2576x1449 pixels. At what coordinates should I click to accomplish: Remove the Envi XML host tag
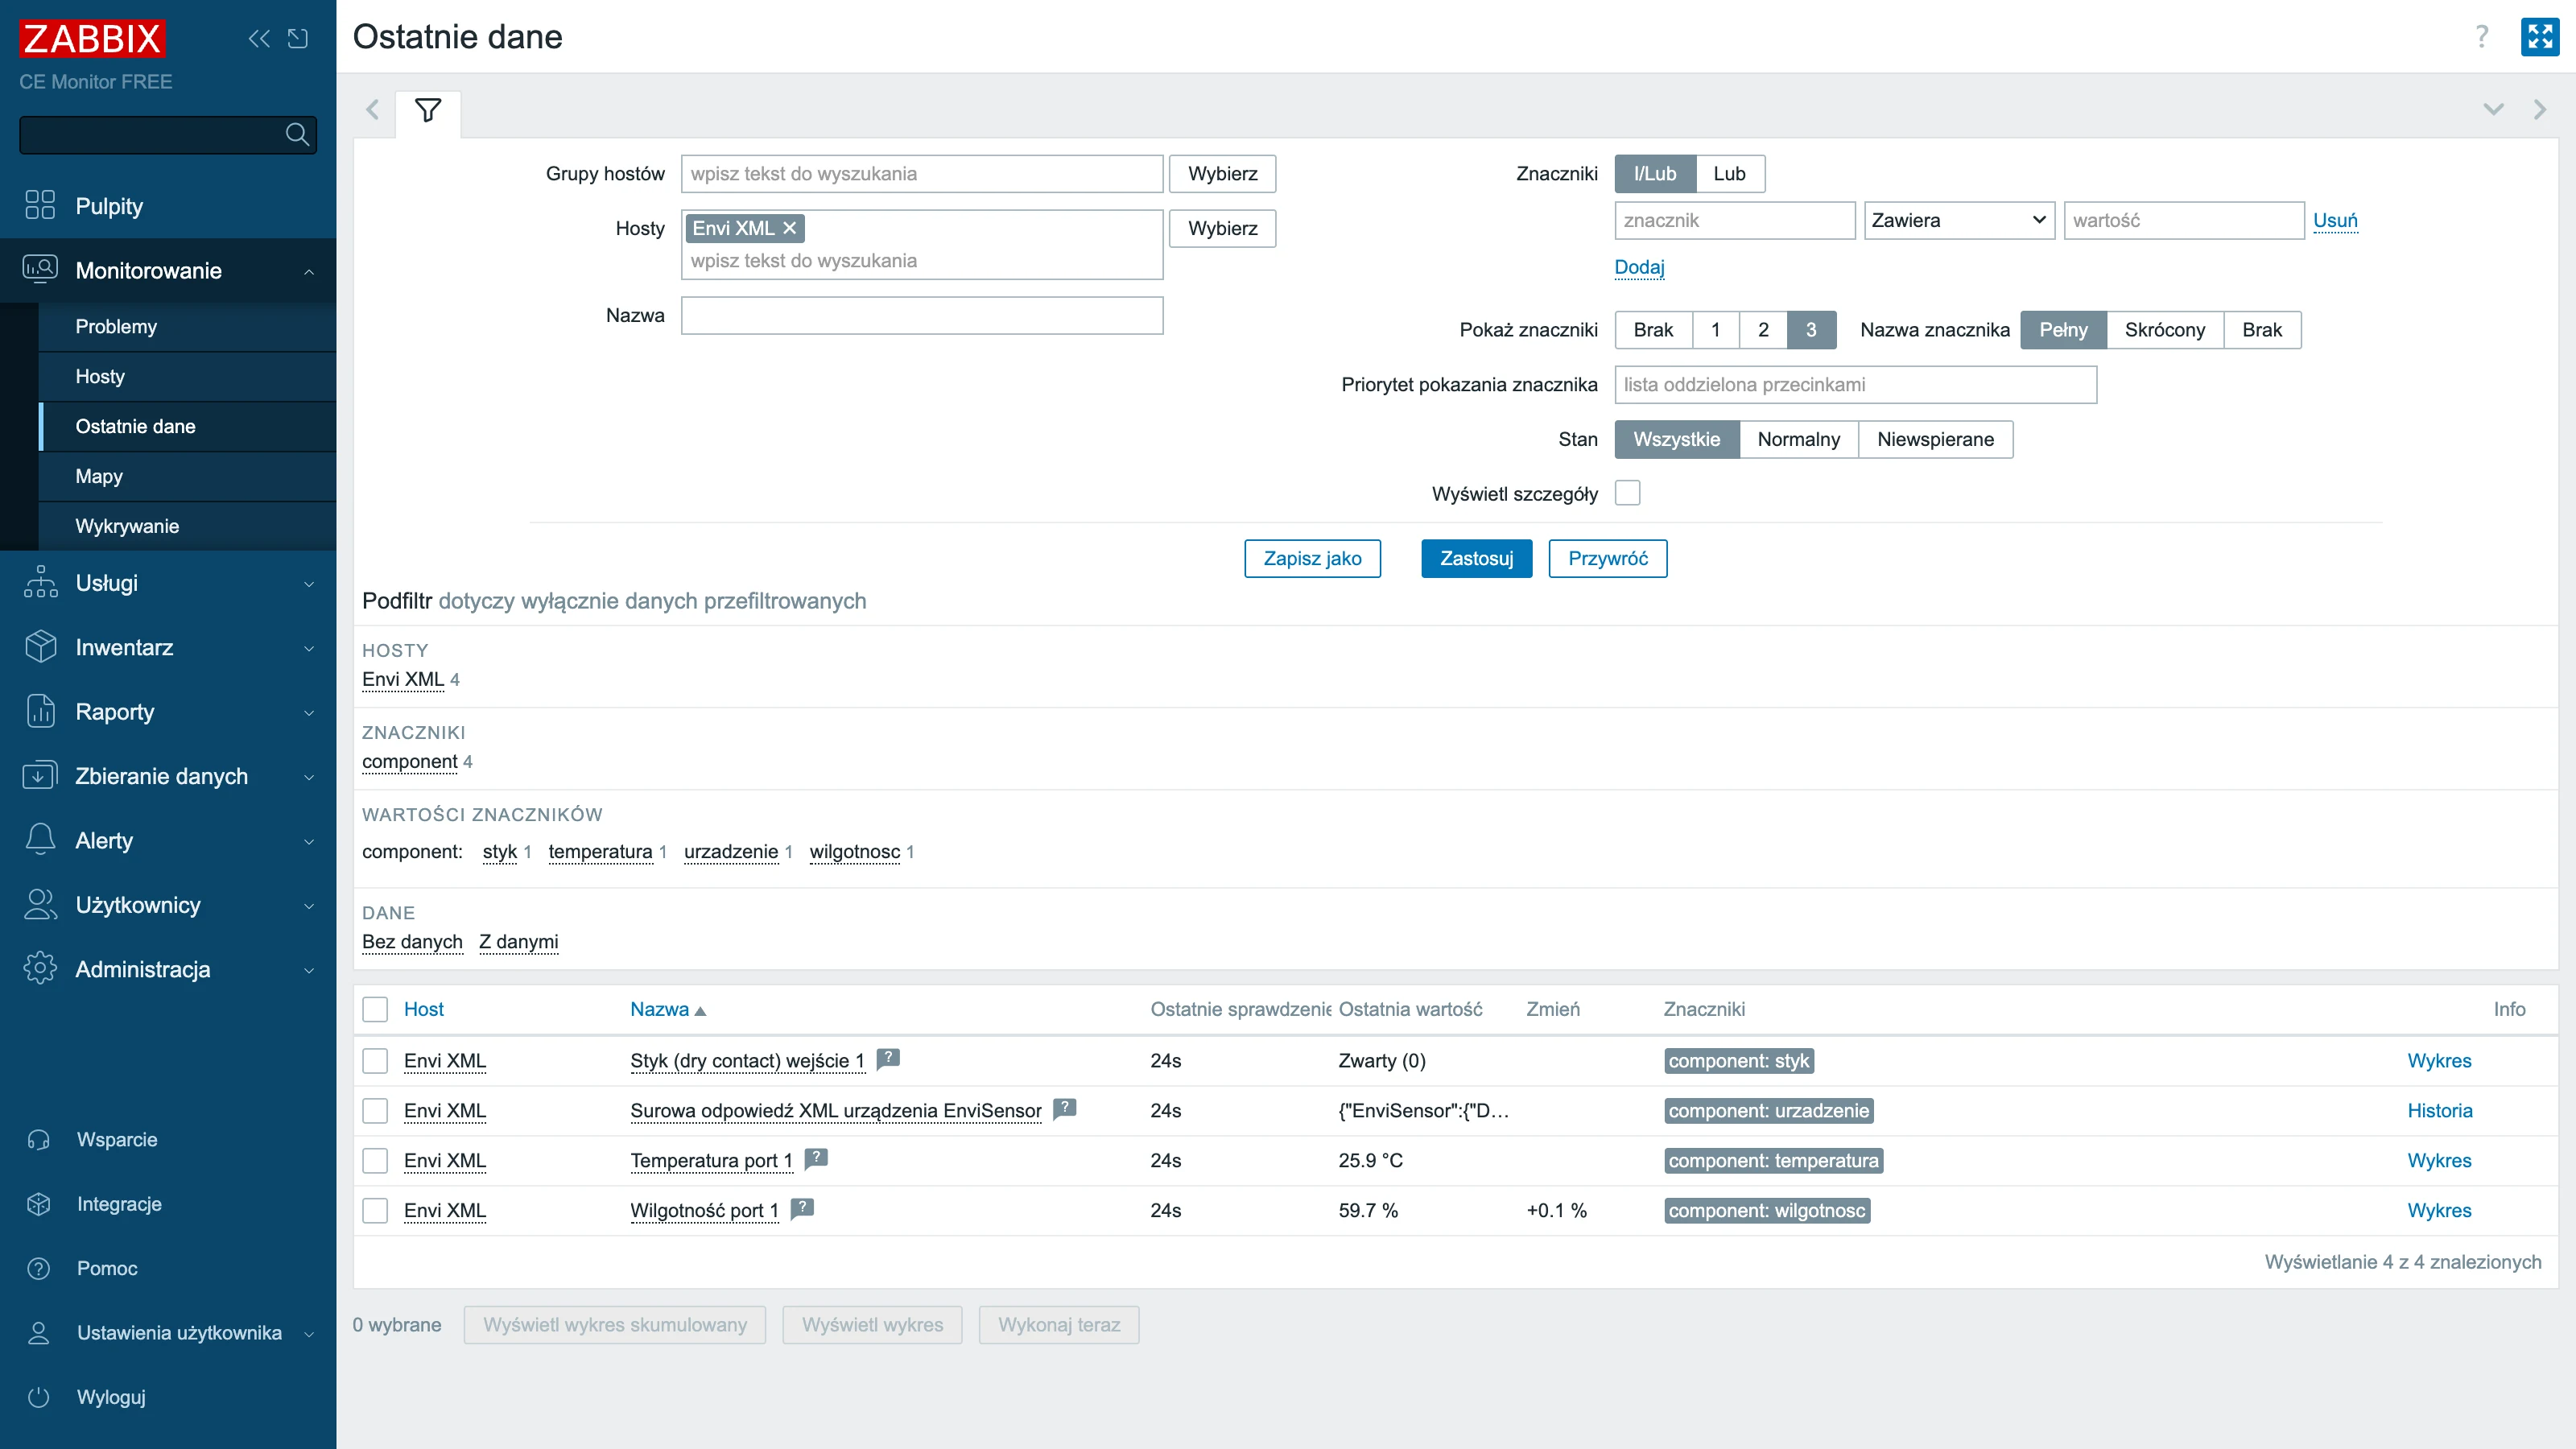(789, 228)
